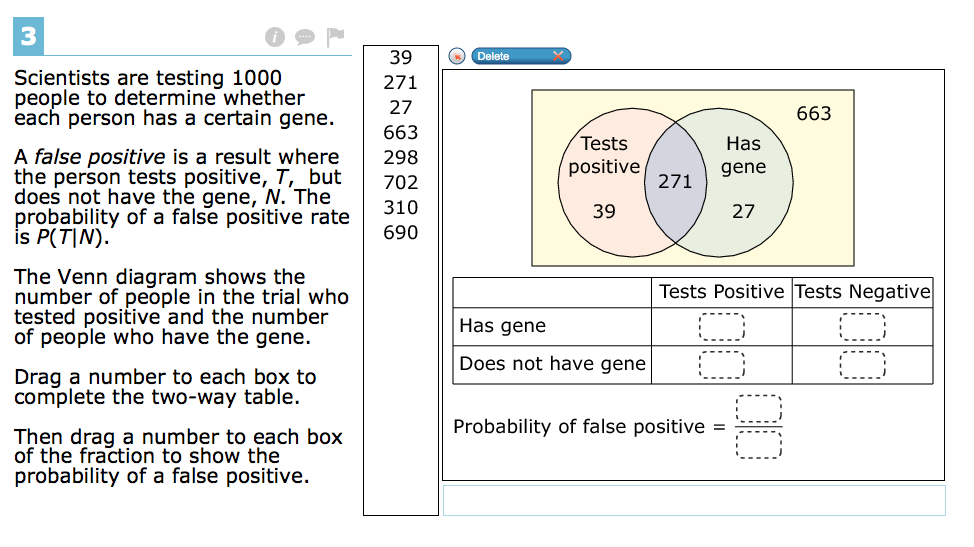Click the red X on the Delete button

coord(558,57)
